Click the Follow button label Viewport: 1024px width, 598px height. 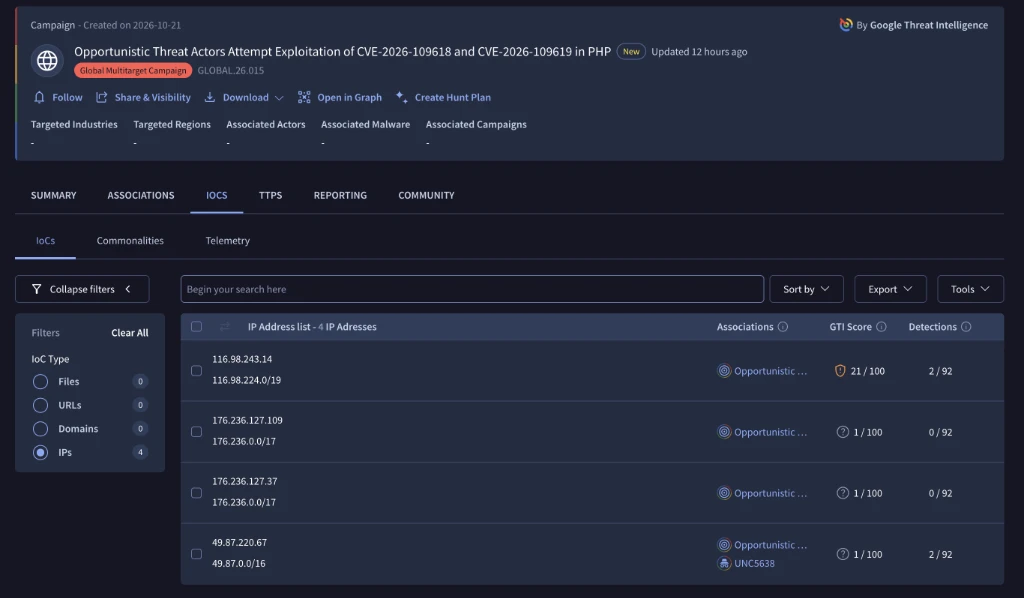coord(67,97)
